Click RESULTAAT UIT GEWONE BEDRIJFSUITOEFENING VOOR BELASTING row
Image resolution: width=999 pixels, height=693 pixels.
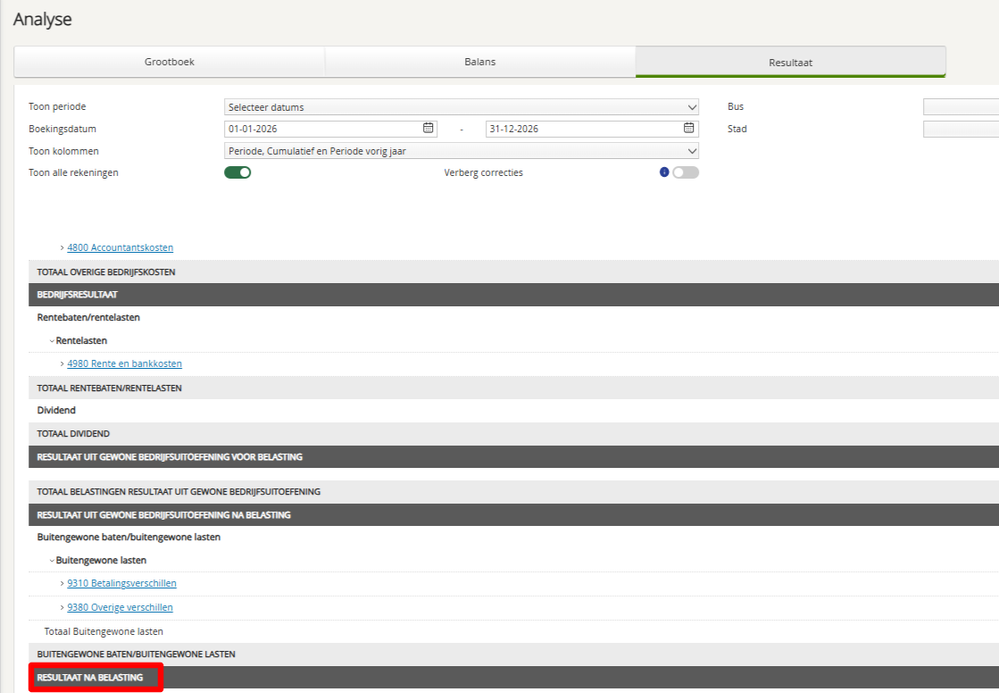click(x=514, y=457)
